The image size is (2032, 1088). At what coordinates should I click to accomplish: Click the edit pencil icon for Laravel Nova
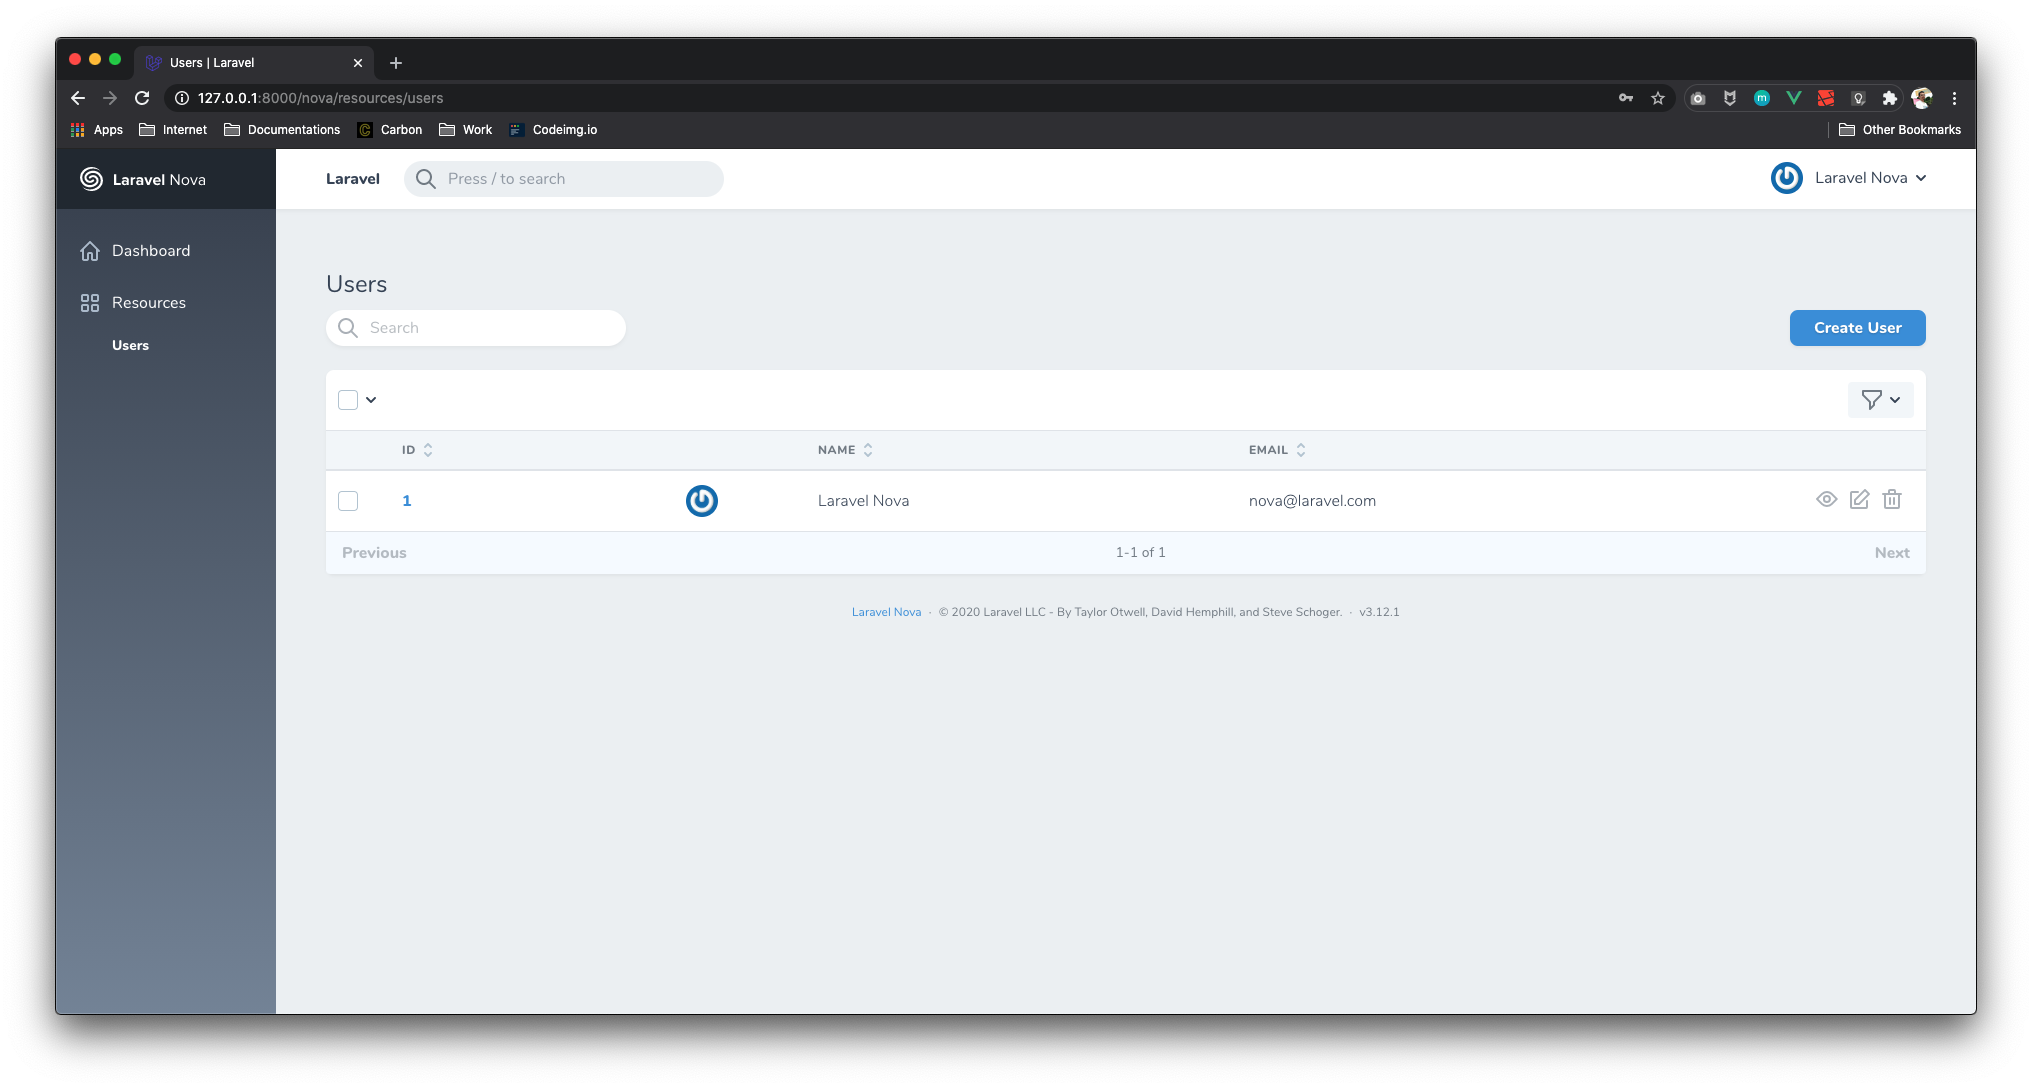[1859, 500]
